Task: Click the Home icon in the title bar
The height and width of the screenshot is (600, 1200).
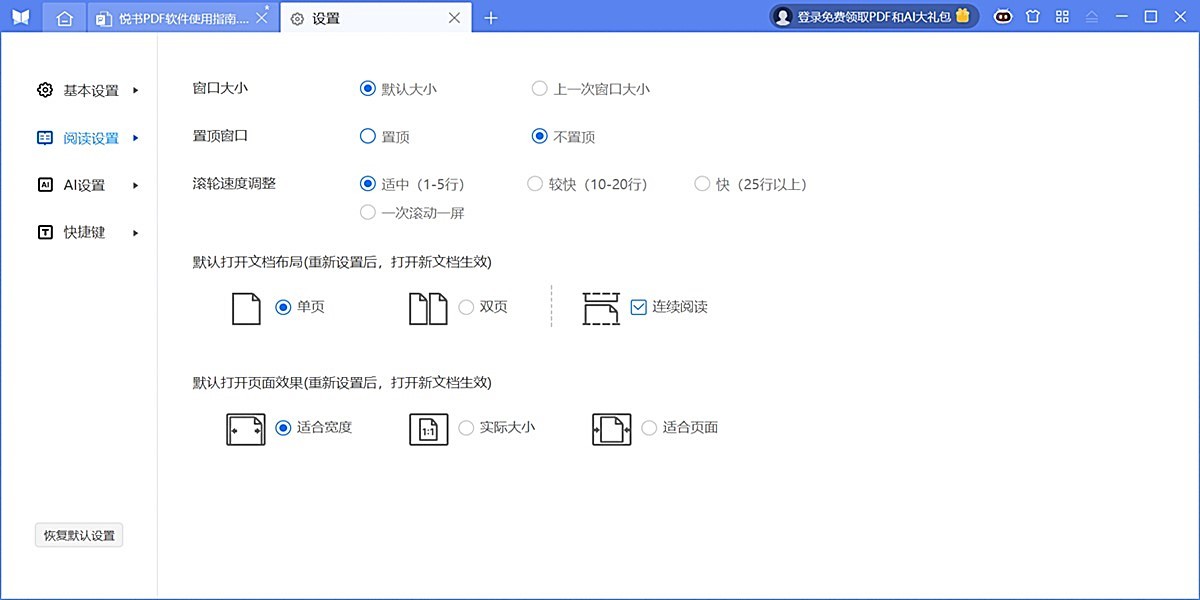Action: [64, 16]
